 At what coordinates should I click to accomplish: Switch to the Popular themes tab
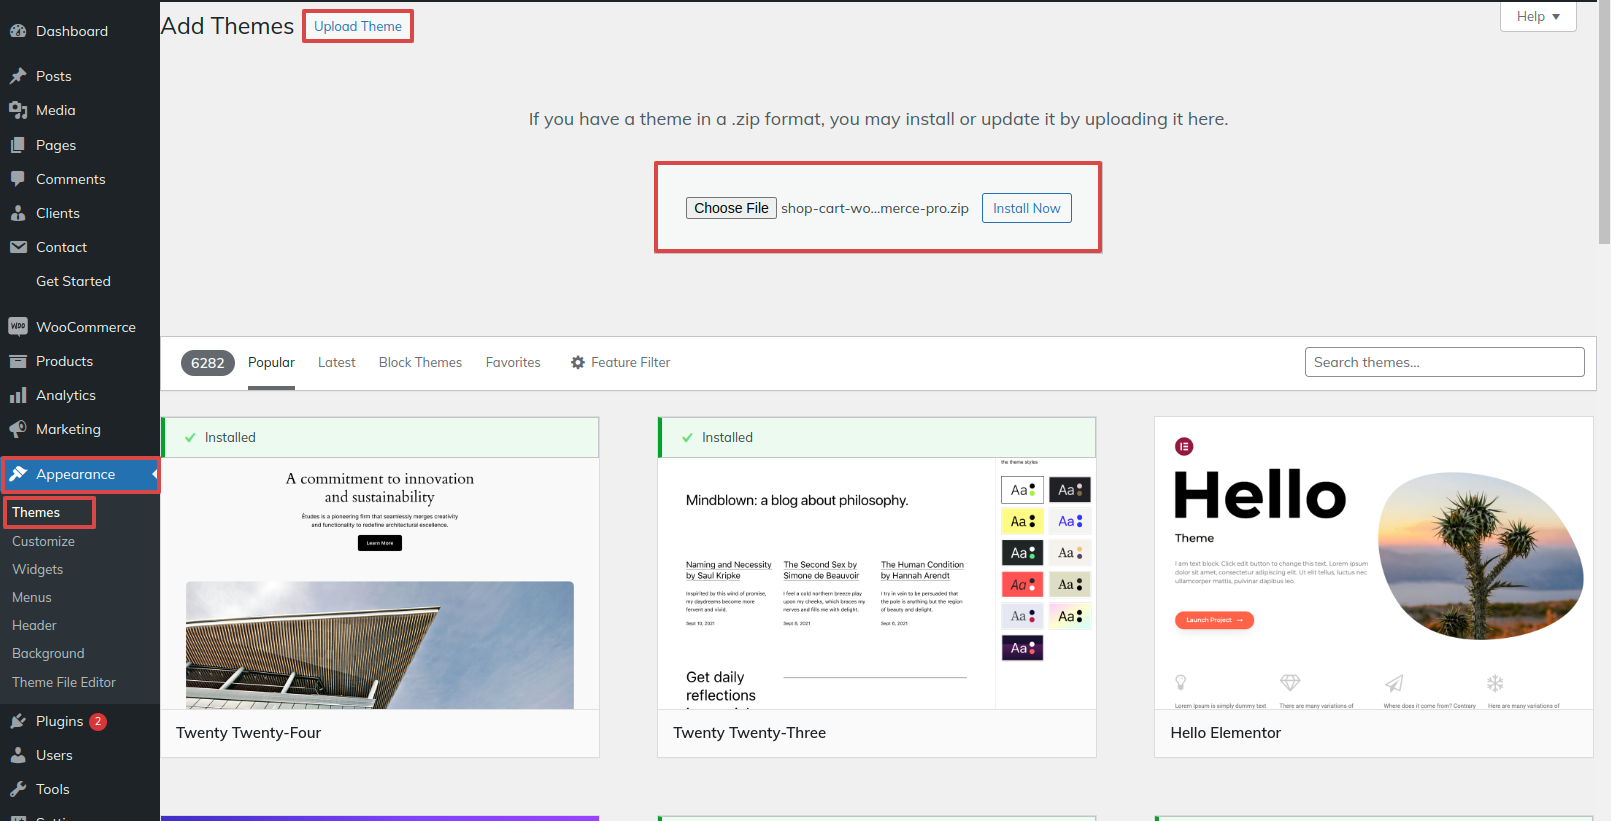click(x=271, y=362)
